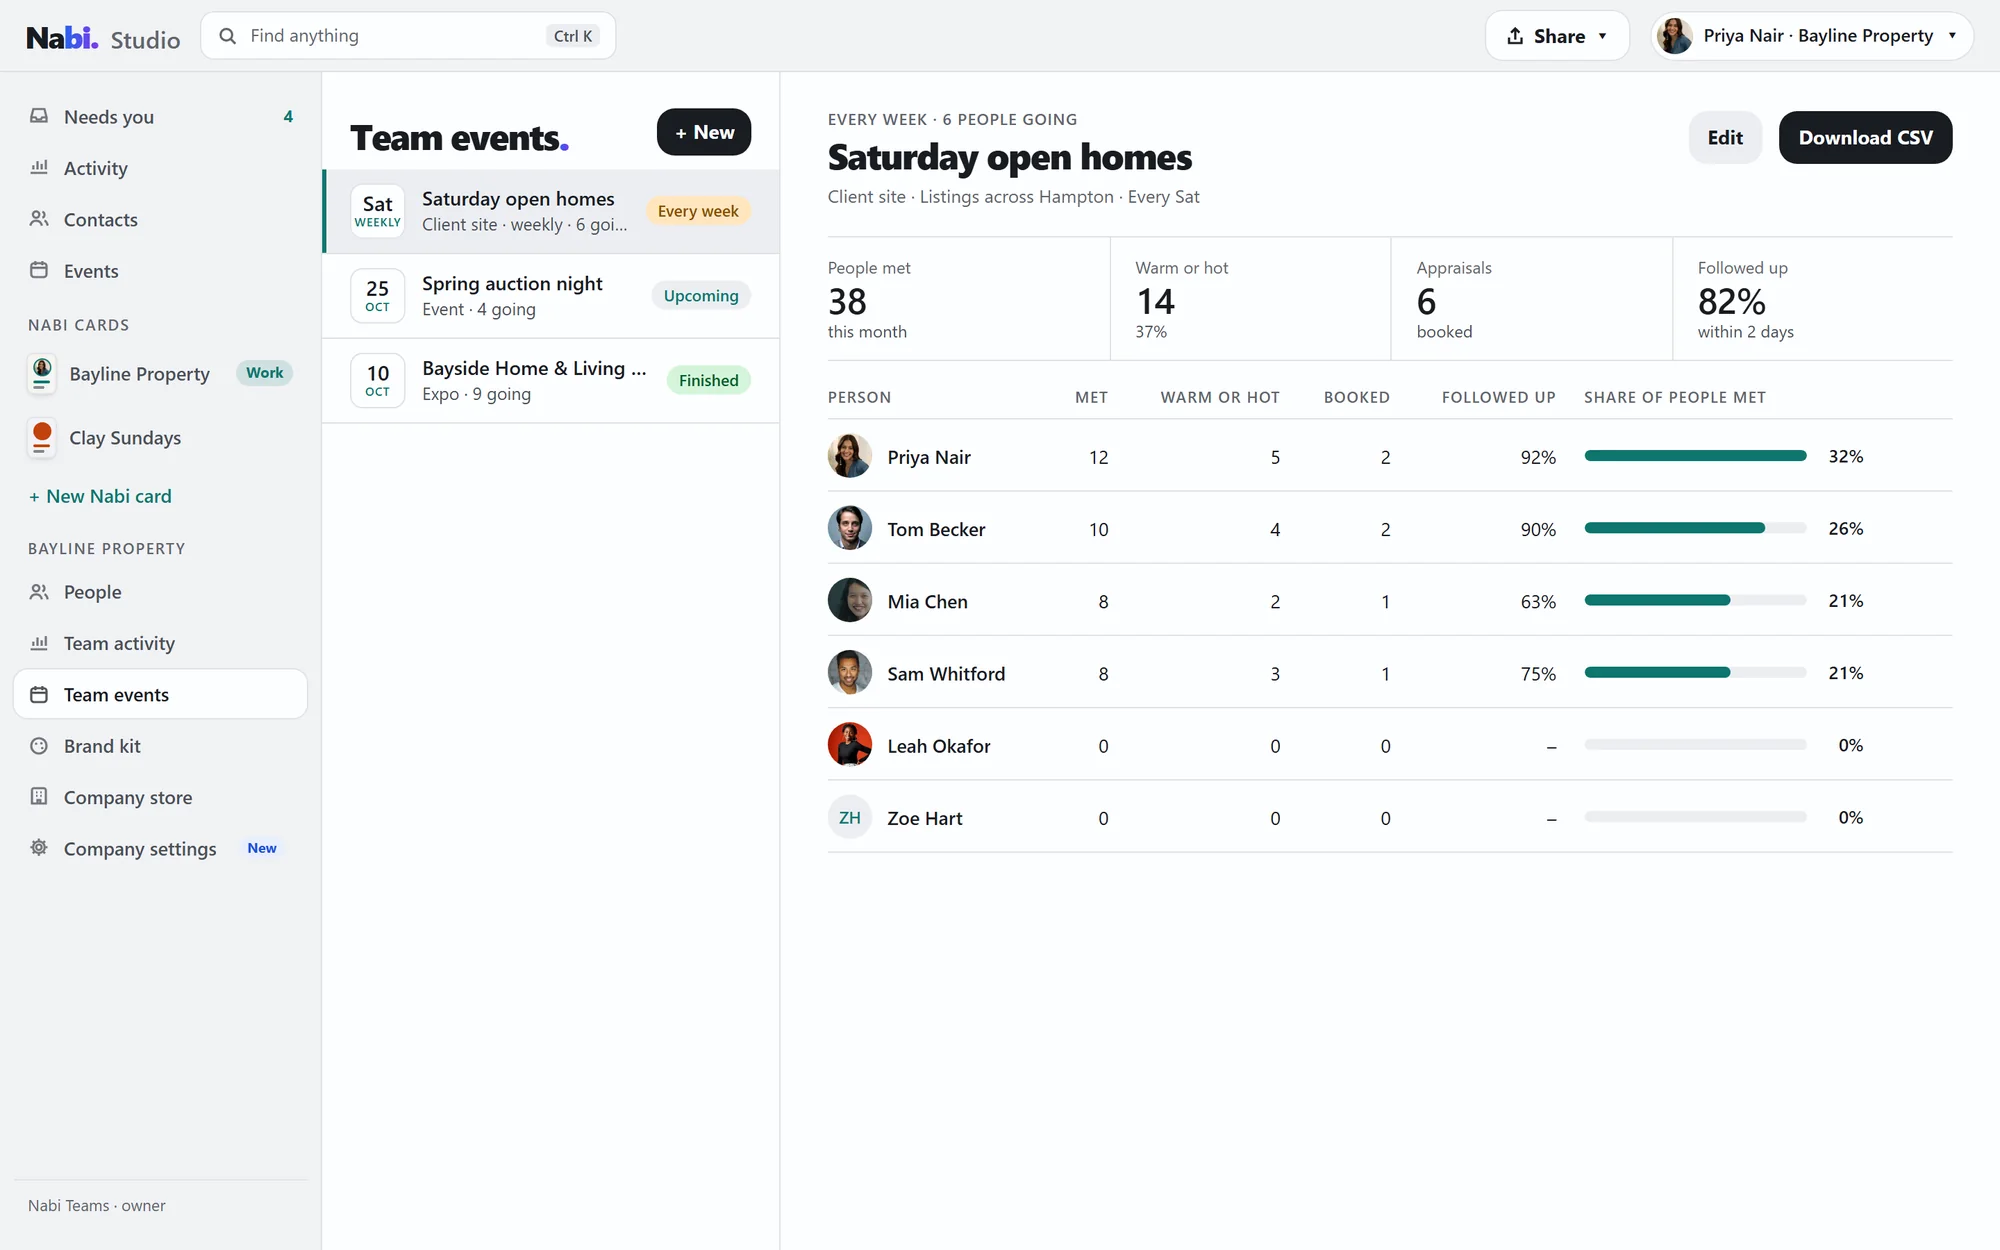Click the FOLLOWED UP column header
The image size is (2000, 1250).
[x=1498, y=397]
